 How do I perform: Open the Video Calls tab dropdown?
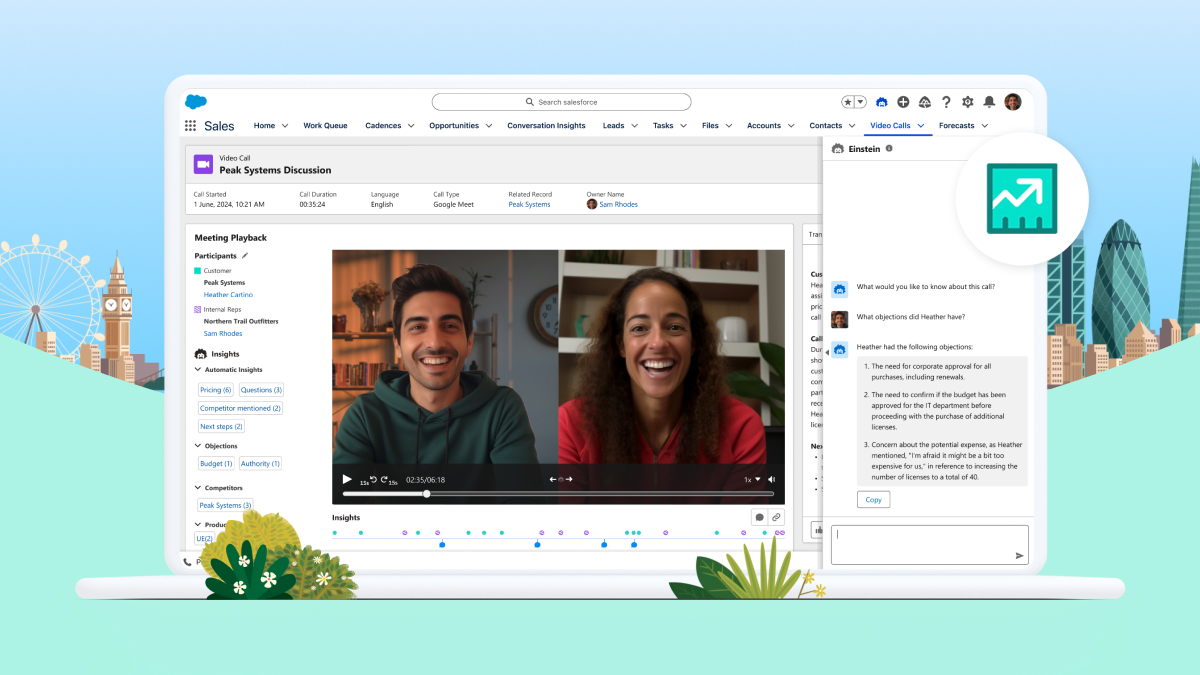pyautogui.click(x=922, y=126)
